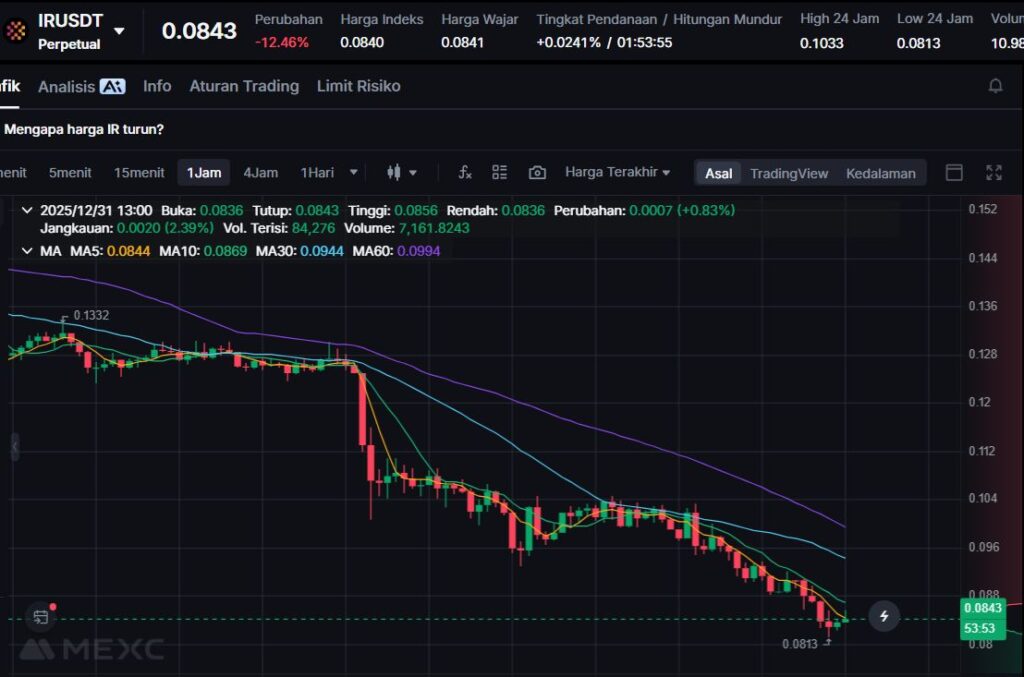The width and height of the screenshot is (1024, 677).
Task: Click the panel layout window icon
Action: pyautogui.click(x=954, y=172)
